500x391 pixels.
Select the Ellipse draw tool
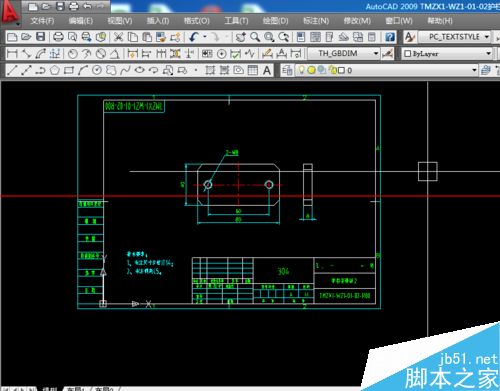(x=140, y=70)
